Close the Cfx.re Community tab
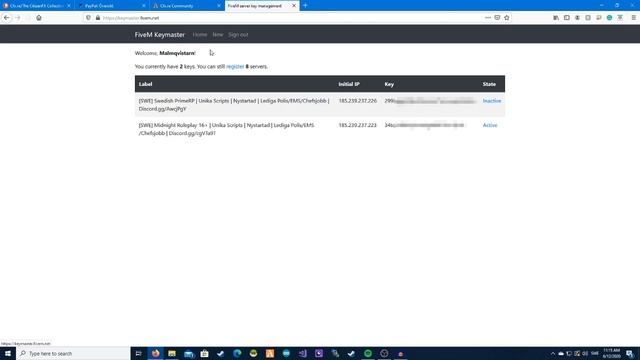The height and width of the screenshot is (360, 640). (219, 6)
